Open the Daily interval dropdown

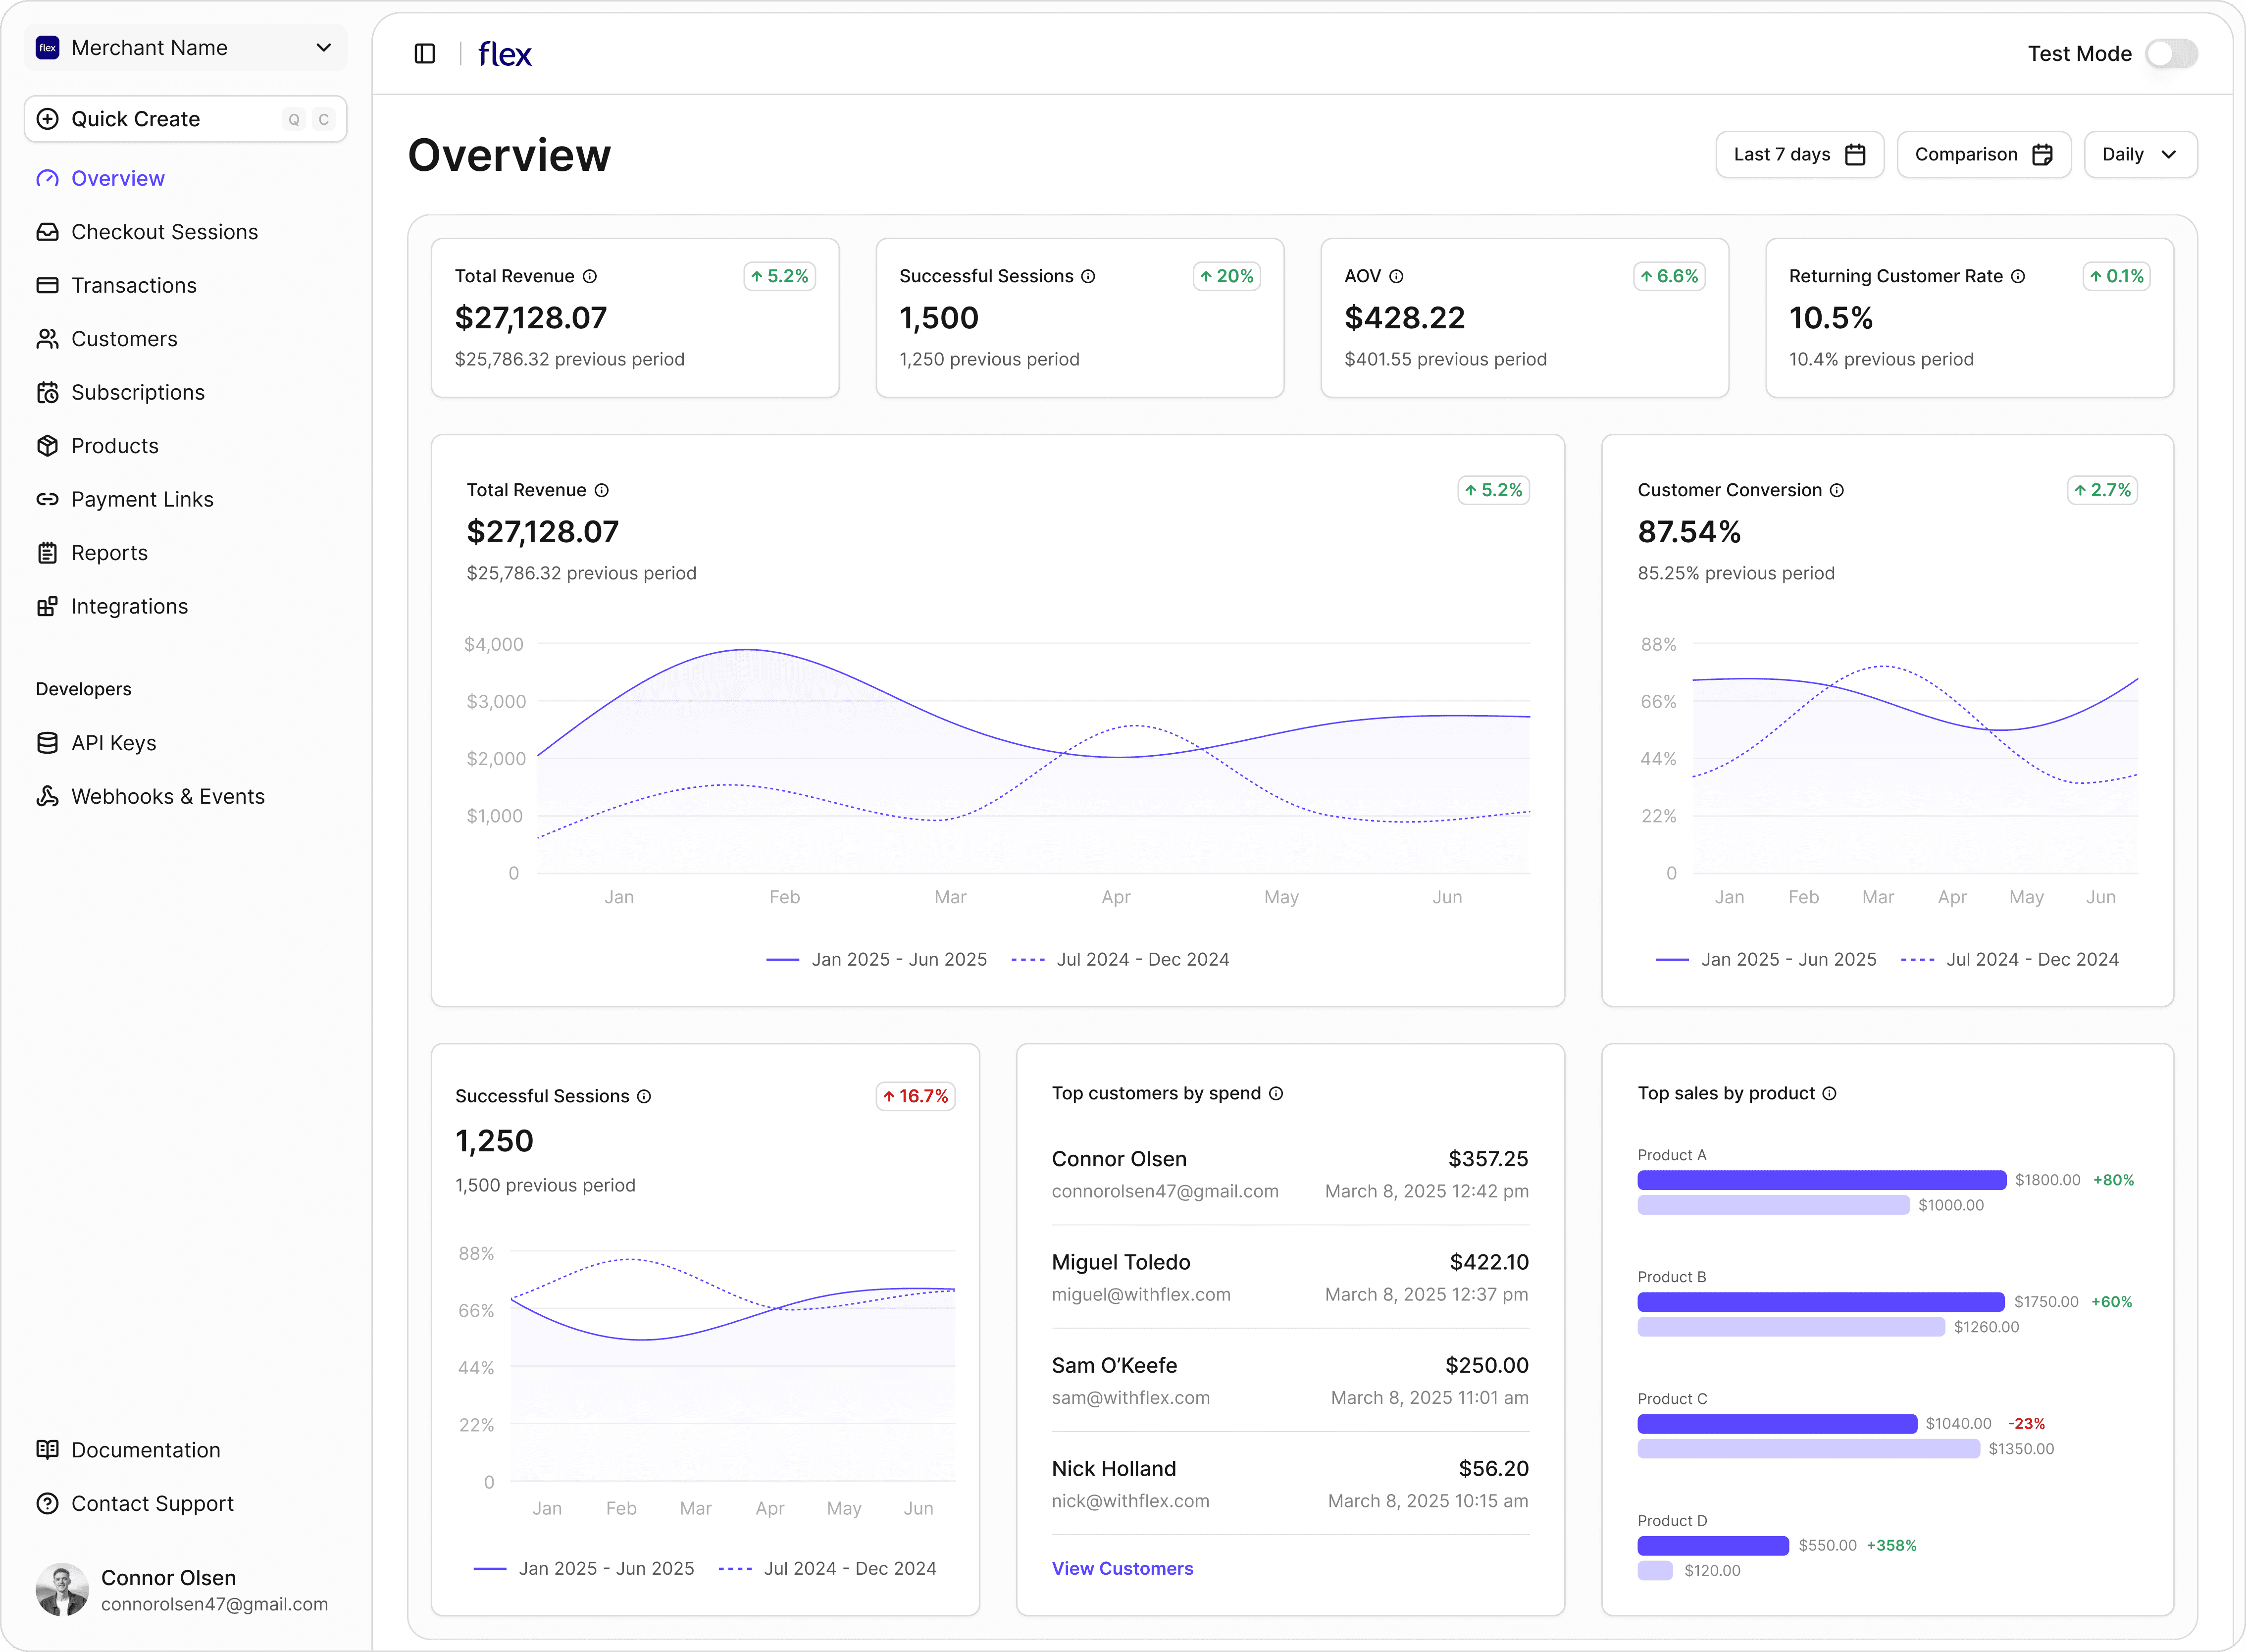(x=2140, y=154)
